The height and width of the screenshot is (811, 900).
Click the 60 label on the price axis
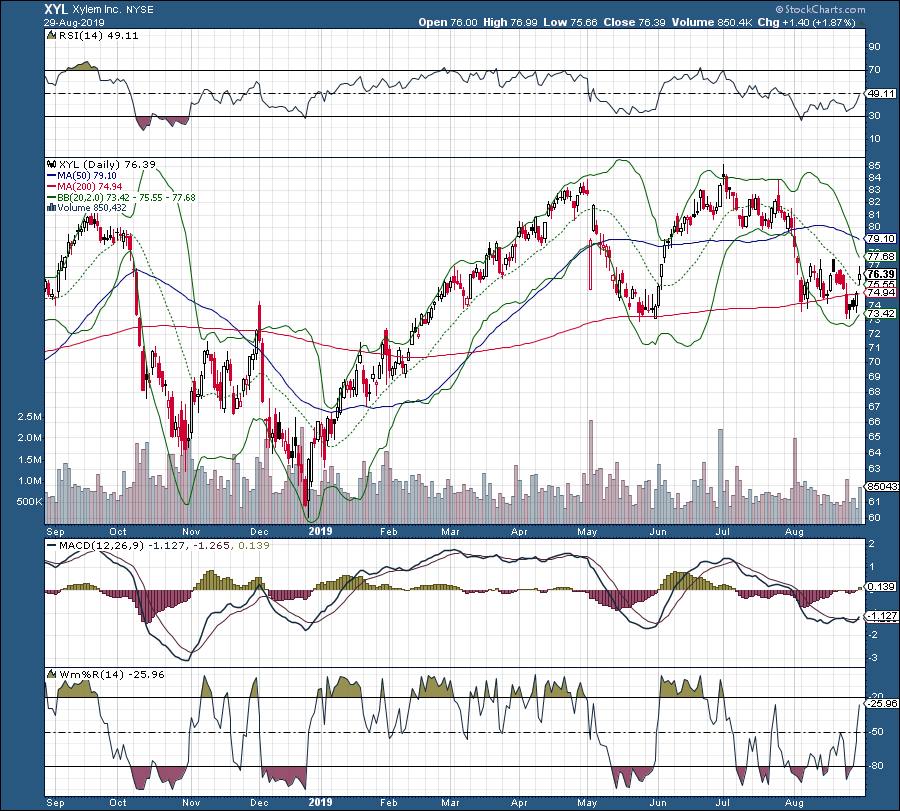tap(874, 518)
